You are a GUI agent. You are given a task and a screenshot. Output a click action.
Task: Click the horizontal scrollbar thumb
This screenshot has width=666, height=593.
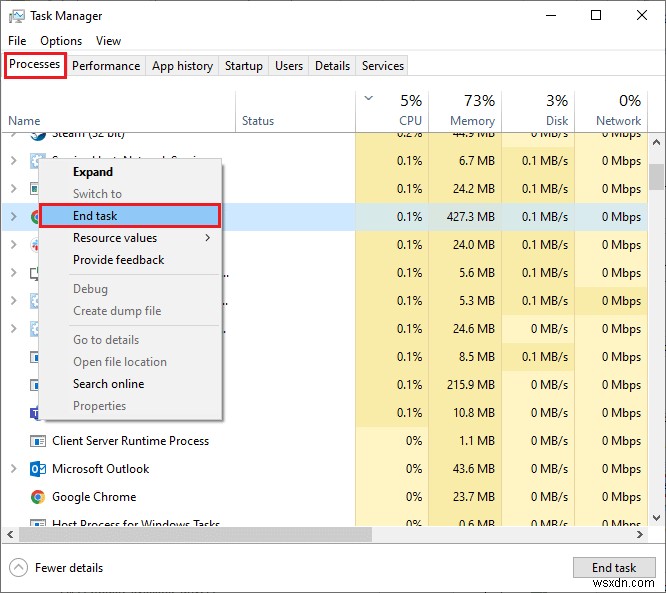click(x=196, y=534)
